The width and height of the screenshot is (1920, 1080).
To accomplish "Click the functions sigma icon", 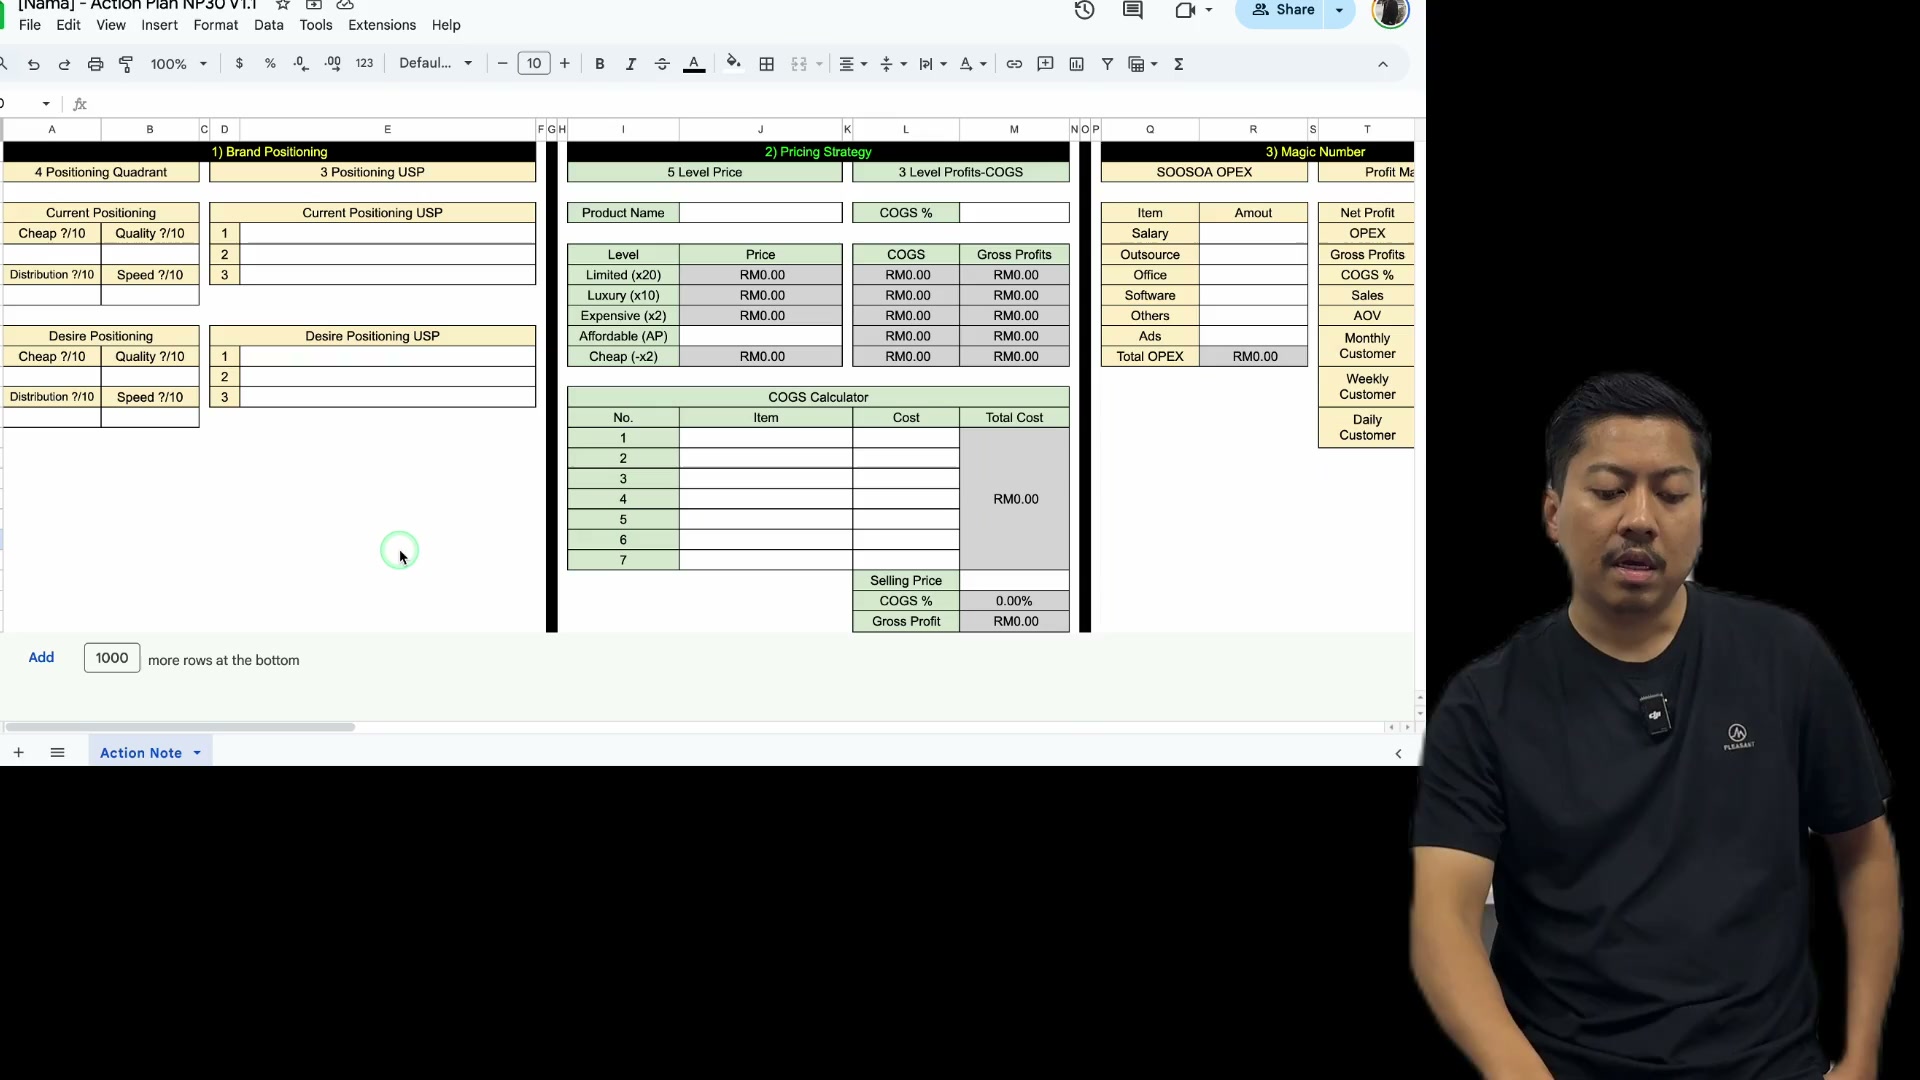I will pos(1179,64).
